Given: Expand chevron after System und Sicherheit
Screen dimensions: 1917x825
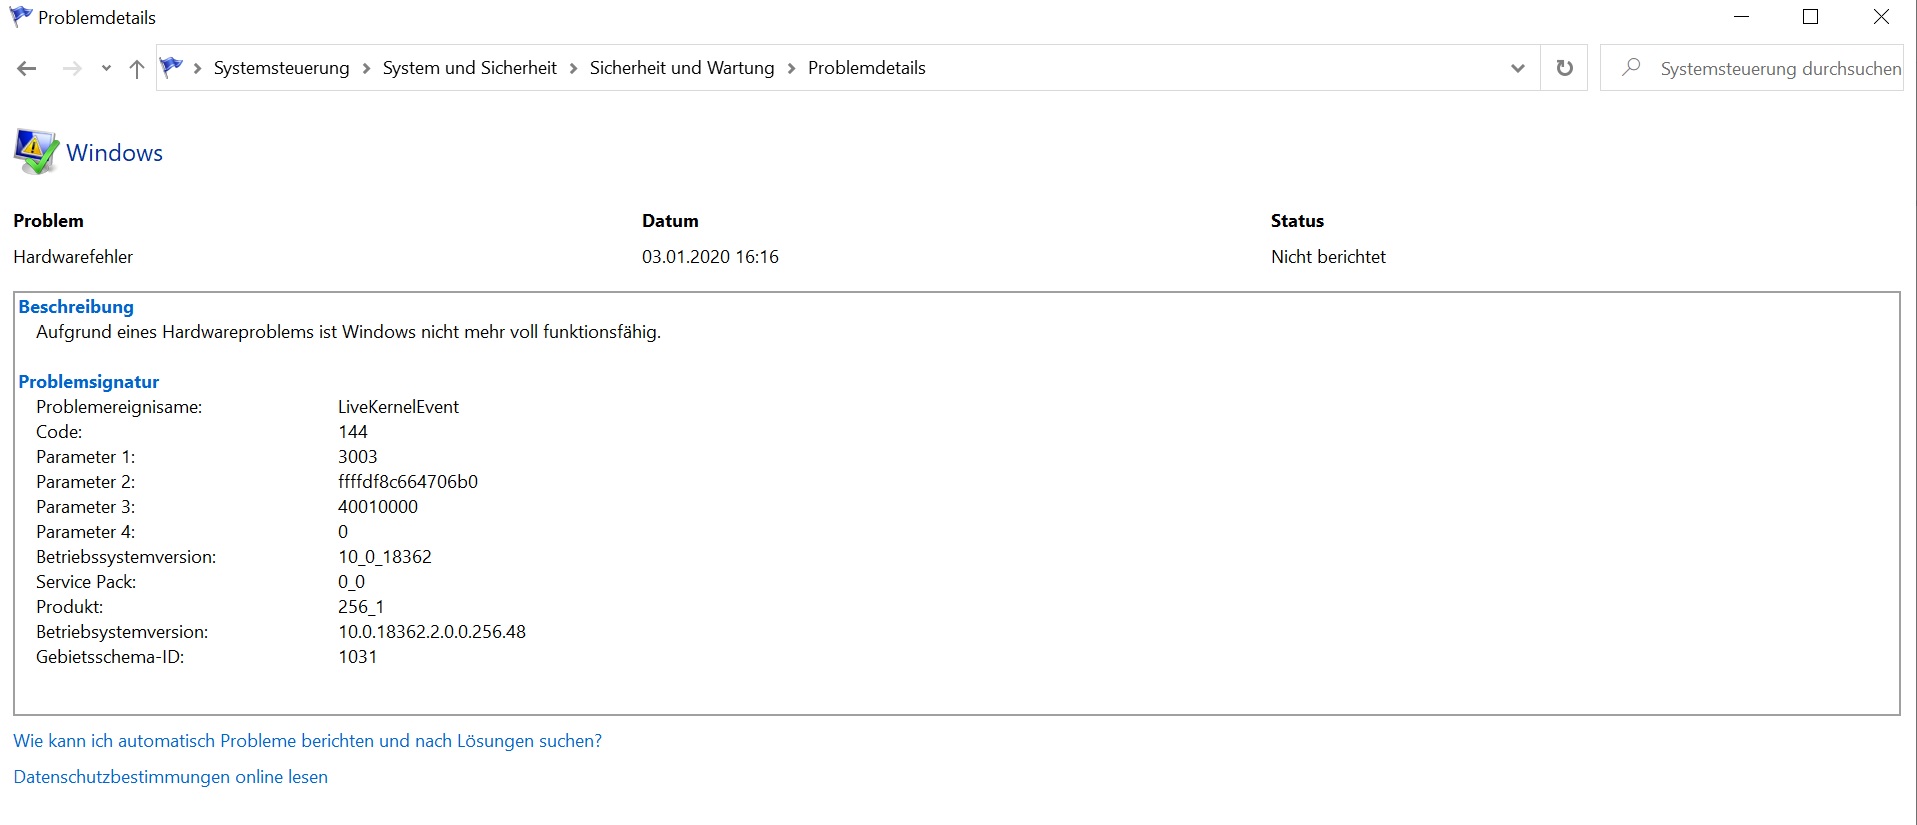Looking at the screenshot, I should point(573,68).
